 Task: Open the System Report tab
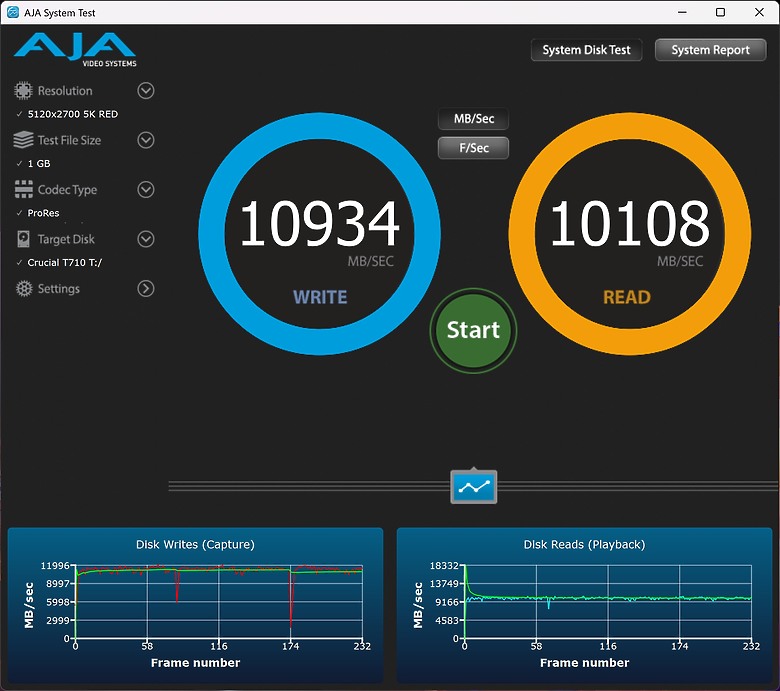710,50
